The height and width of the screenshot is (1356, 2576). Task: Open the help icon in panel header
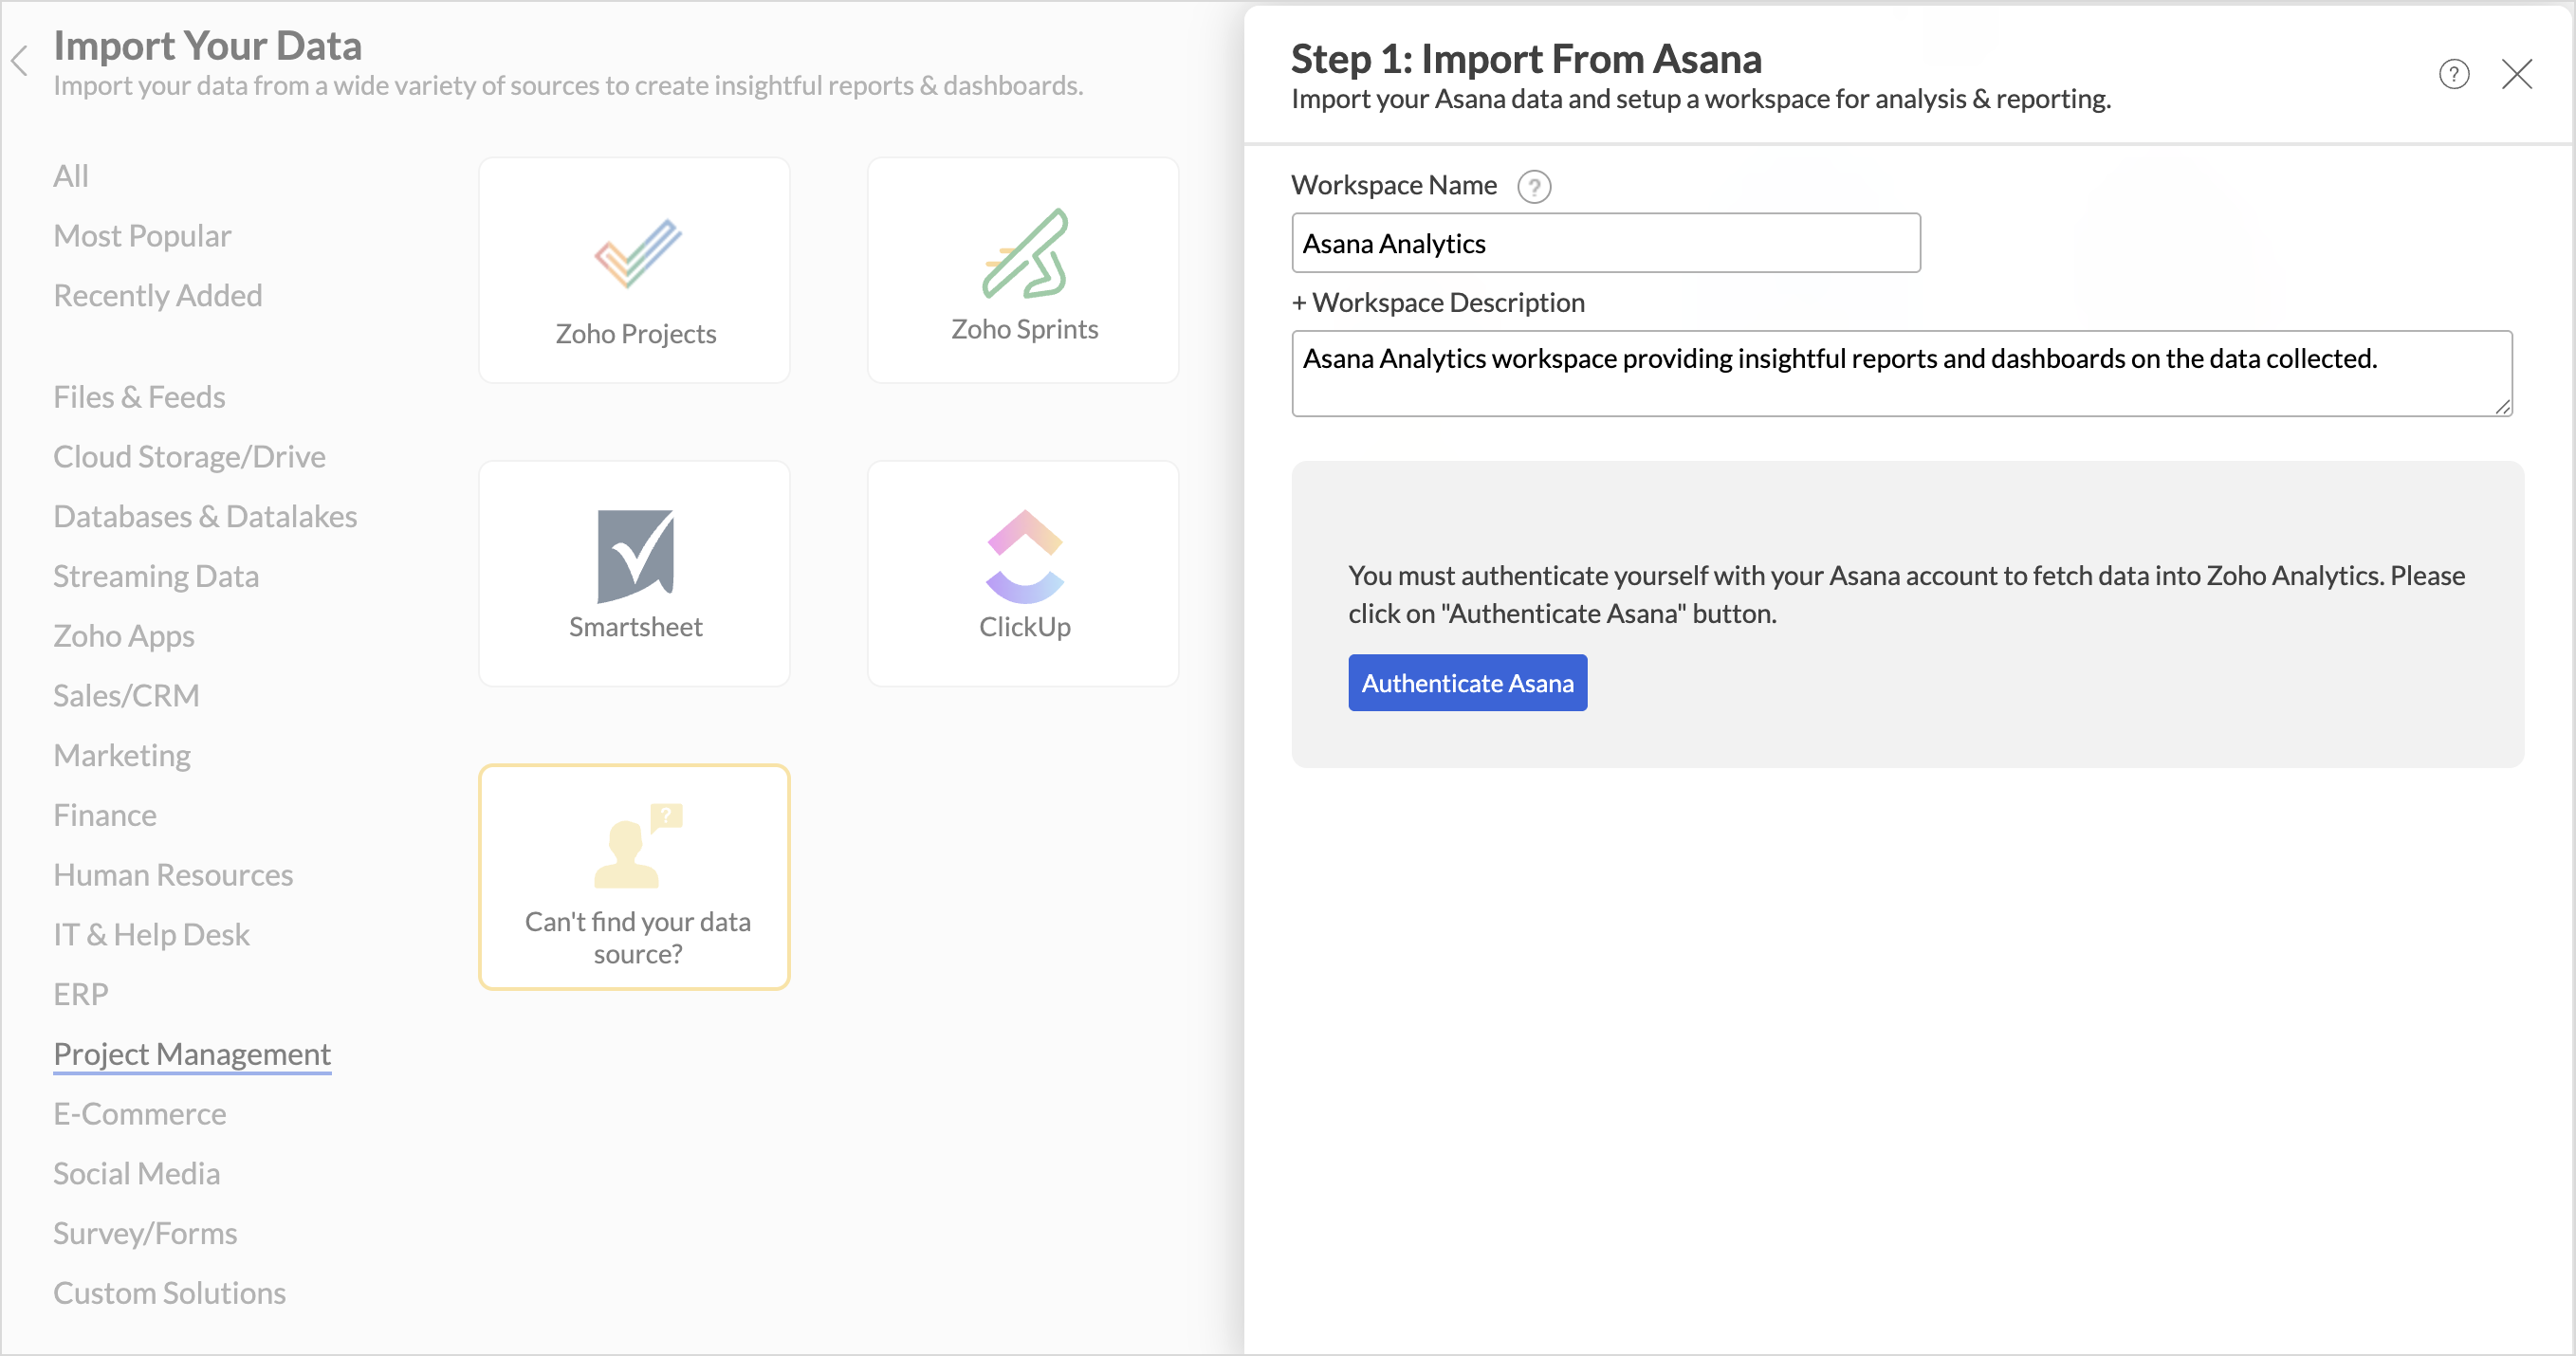[2453, 74]
